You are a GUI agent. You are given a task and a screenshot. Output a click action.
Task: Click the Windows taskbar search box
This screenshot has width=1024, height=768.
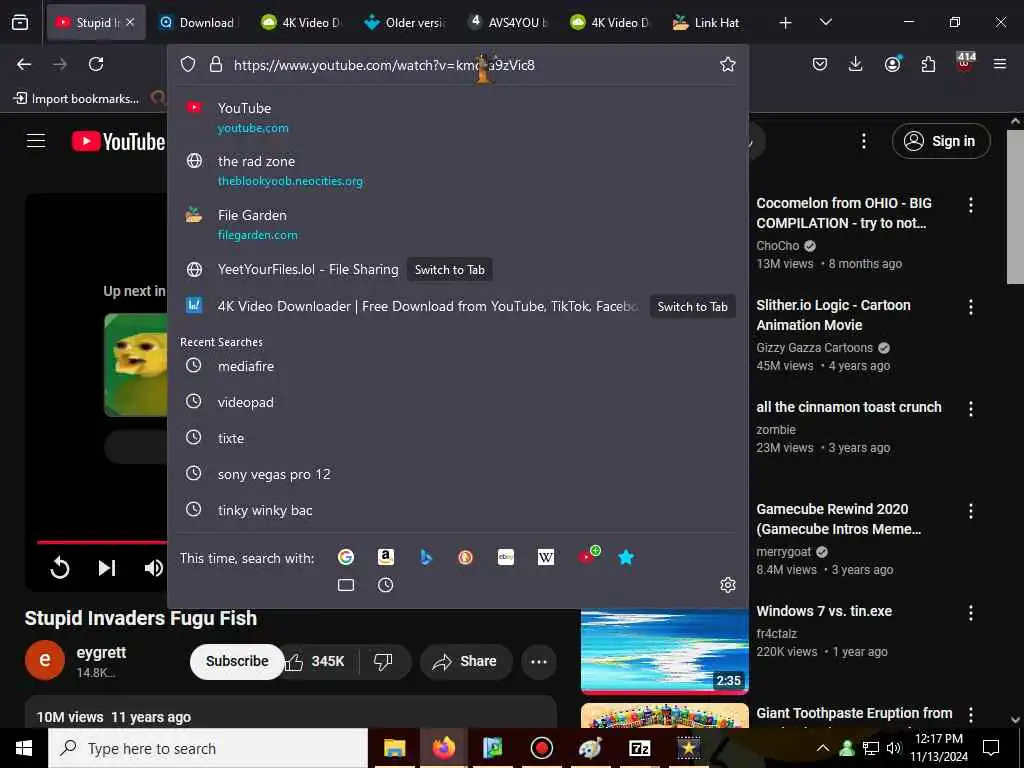pos(208,748)
